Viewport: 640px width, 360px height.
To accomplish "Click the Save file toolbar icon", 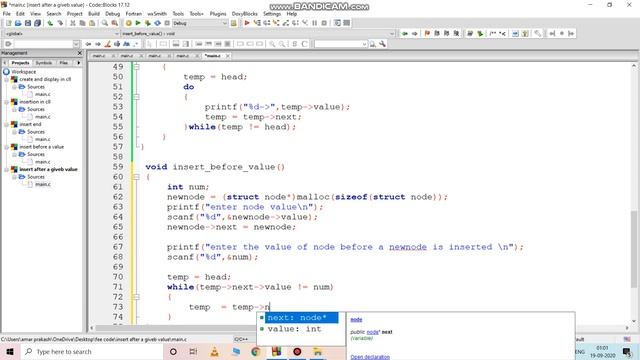I will [x=28, y=23].
